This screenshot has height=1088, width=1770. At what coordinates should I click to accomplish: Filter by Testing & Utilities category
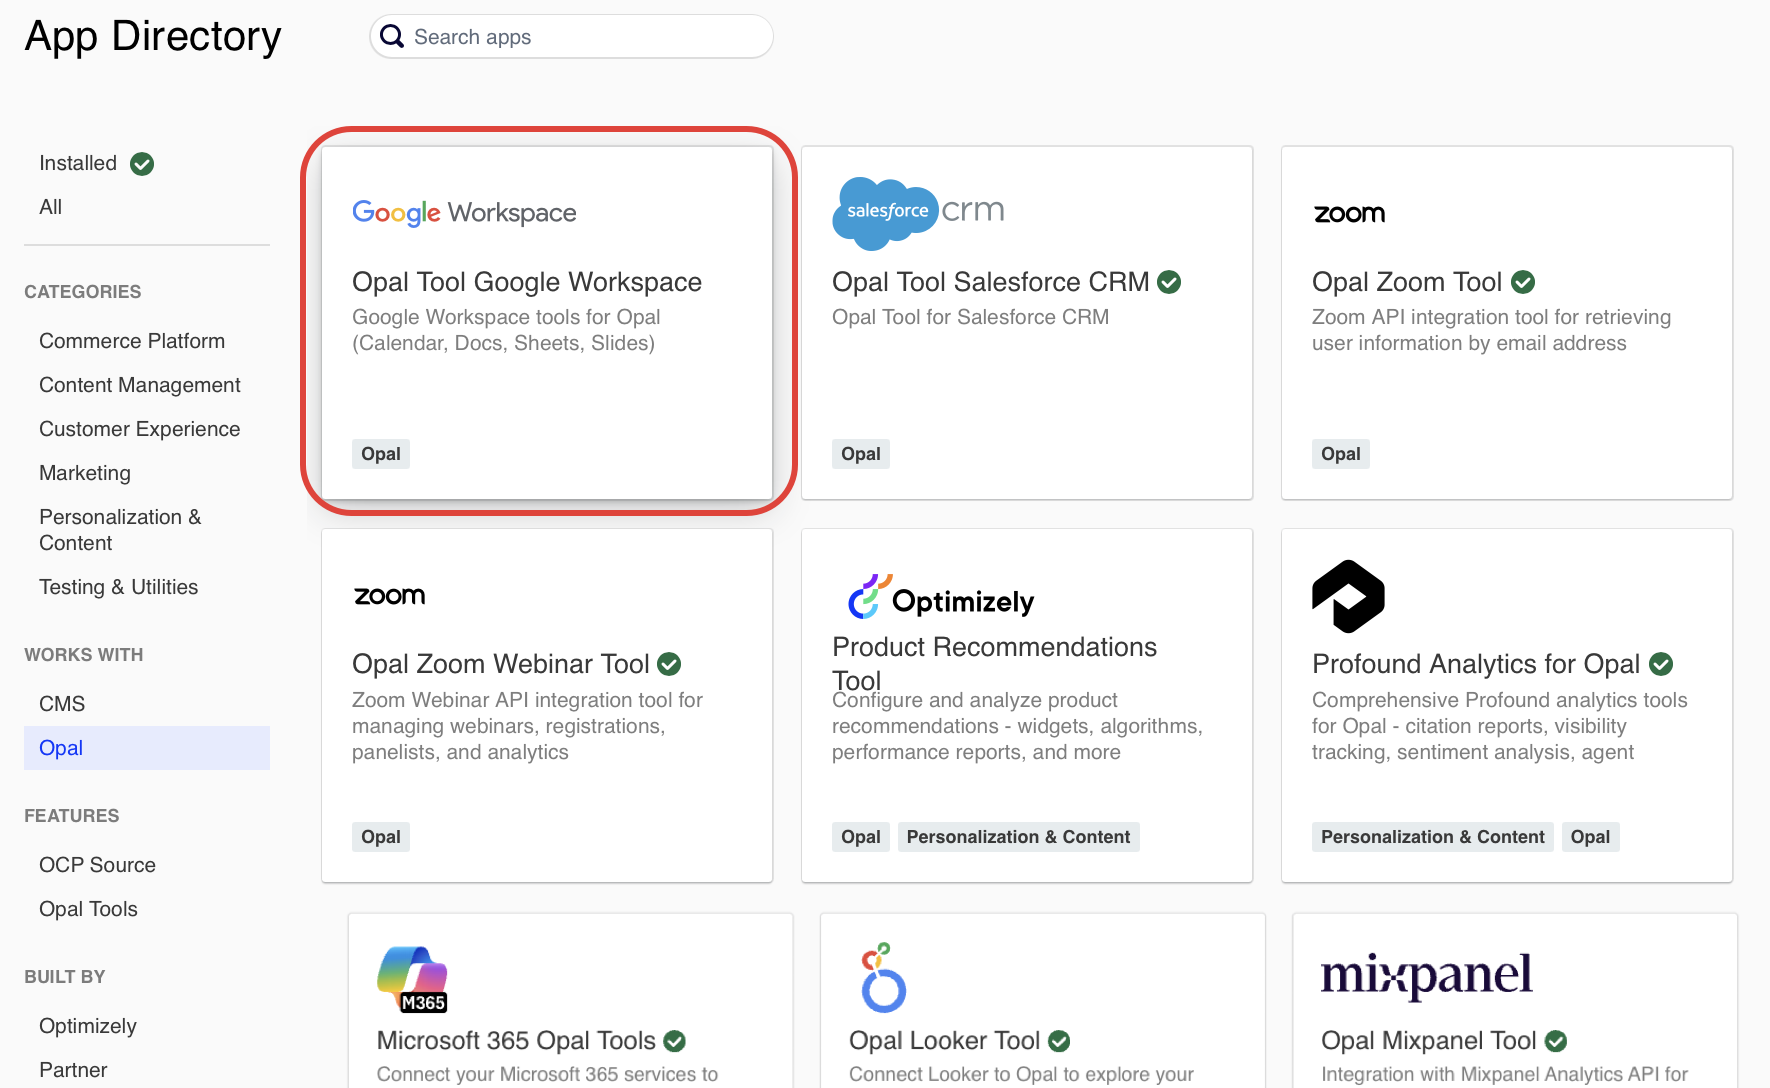click(x=118, y=587)
